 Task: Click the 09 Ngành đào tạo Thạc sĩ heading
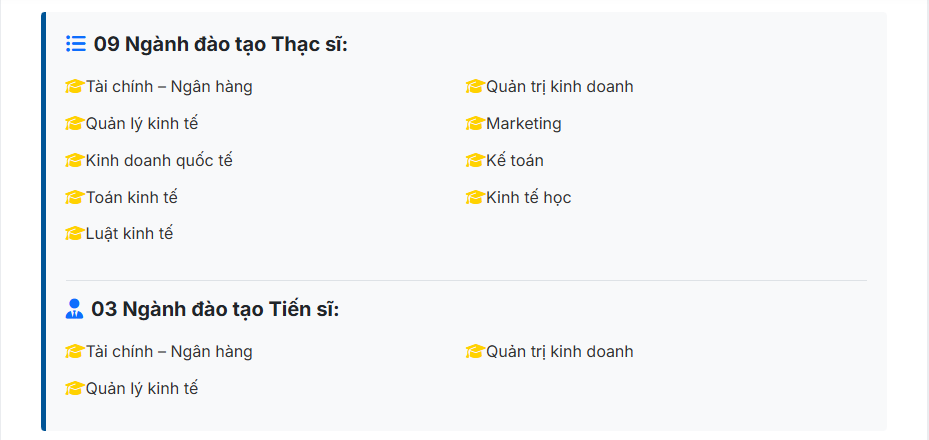pyautogui.click(x=220, y=44)
